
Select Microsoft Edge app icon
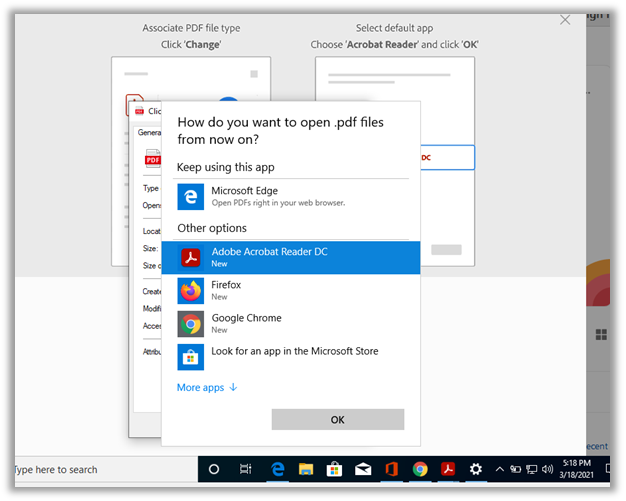click(x=190, y=197)
